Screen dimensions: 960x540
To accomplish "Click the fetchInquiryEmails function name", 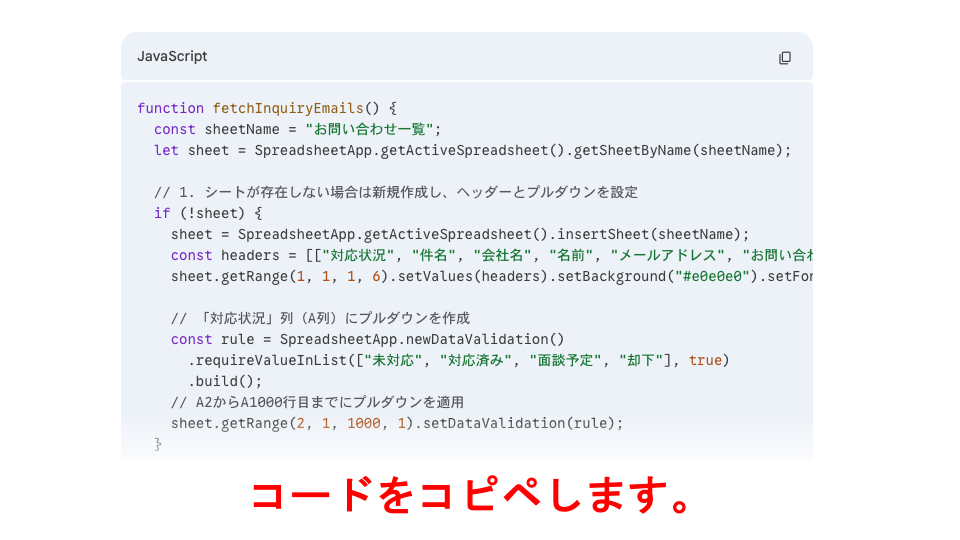I will coord(288,108).
